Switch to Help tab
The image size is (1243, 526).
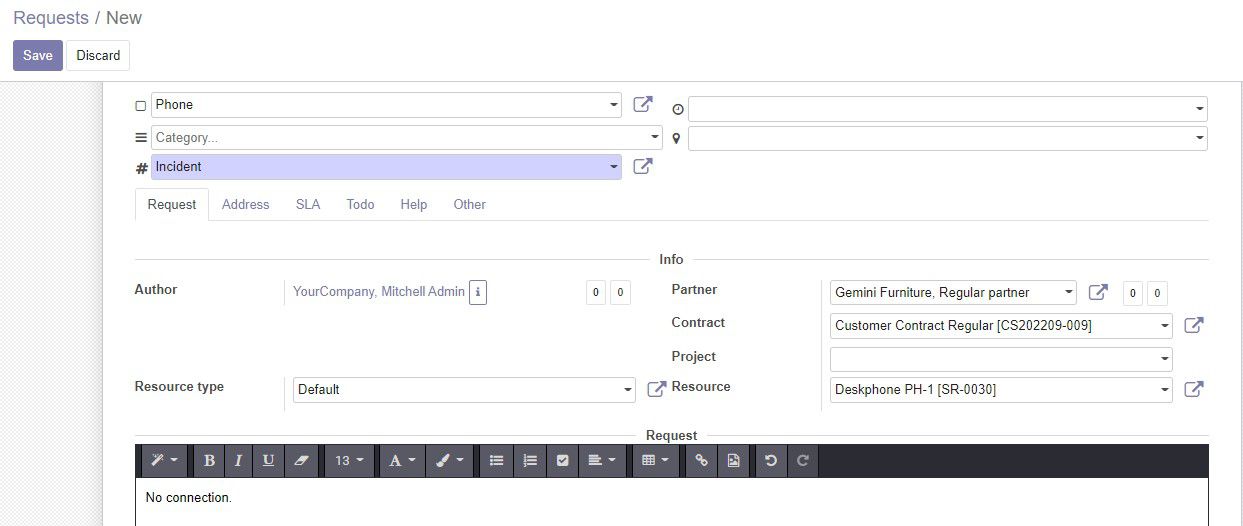pos(414,204)
